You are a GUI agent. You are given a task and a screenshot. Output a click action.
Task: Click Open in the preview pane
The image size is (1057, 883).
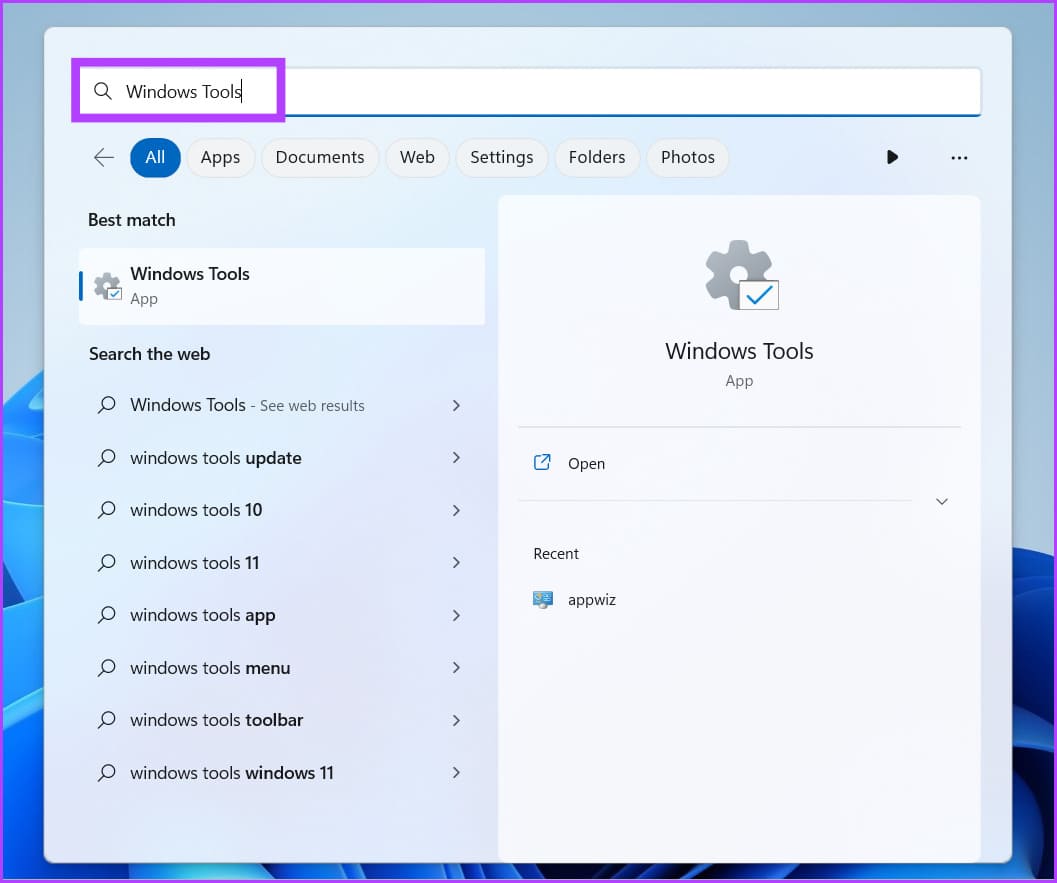click(x=586, y=464)
